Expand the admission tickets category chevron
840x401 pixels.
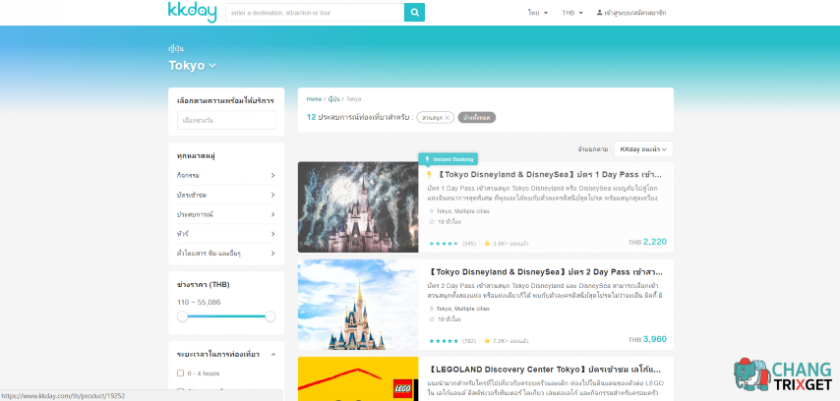click(x=273, y=195)
